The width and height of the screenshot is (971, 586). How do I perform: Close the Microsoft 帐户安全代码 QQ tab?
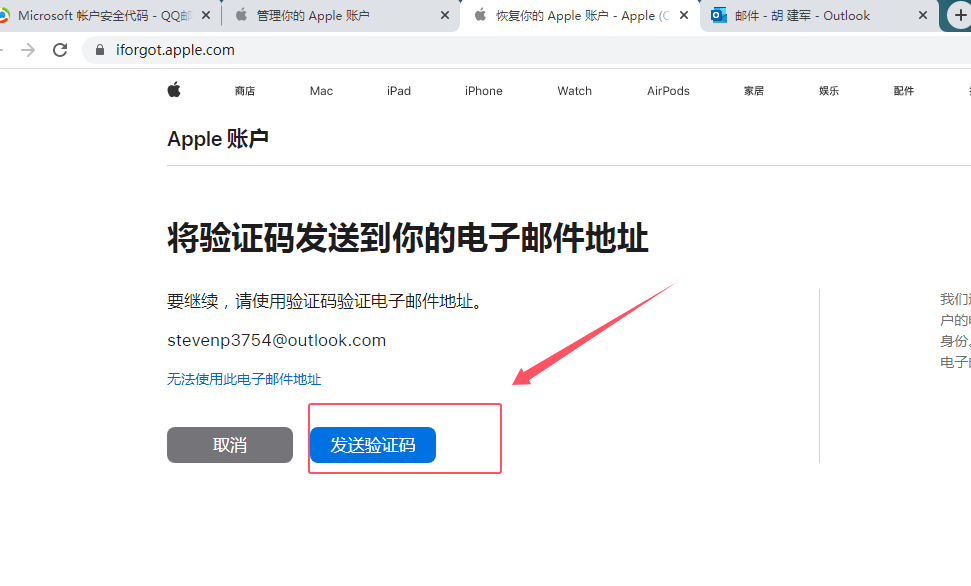tap(206, 15)
